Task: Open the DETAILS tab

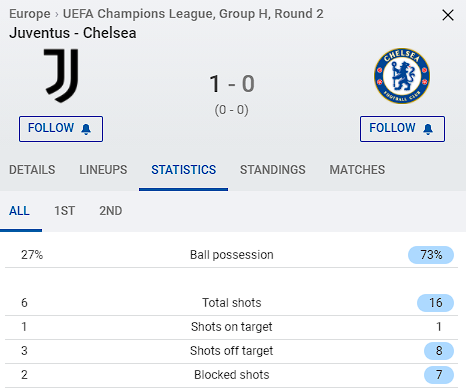Action: [x=32, y=170]
